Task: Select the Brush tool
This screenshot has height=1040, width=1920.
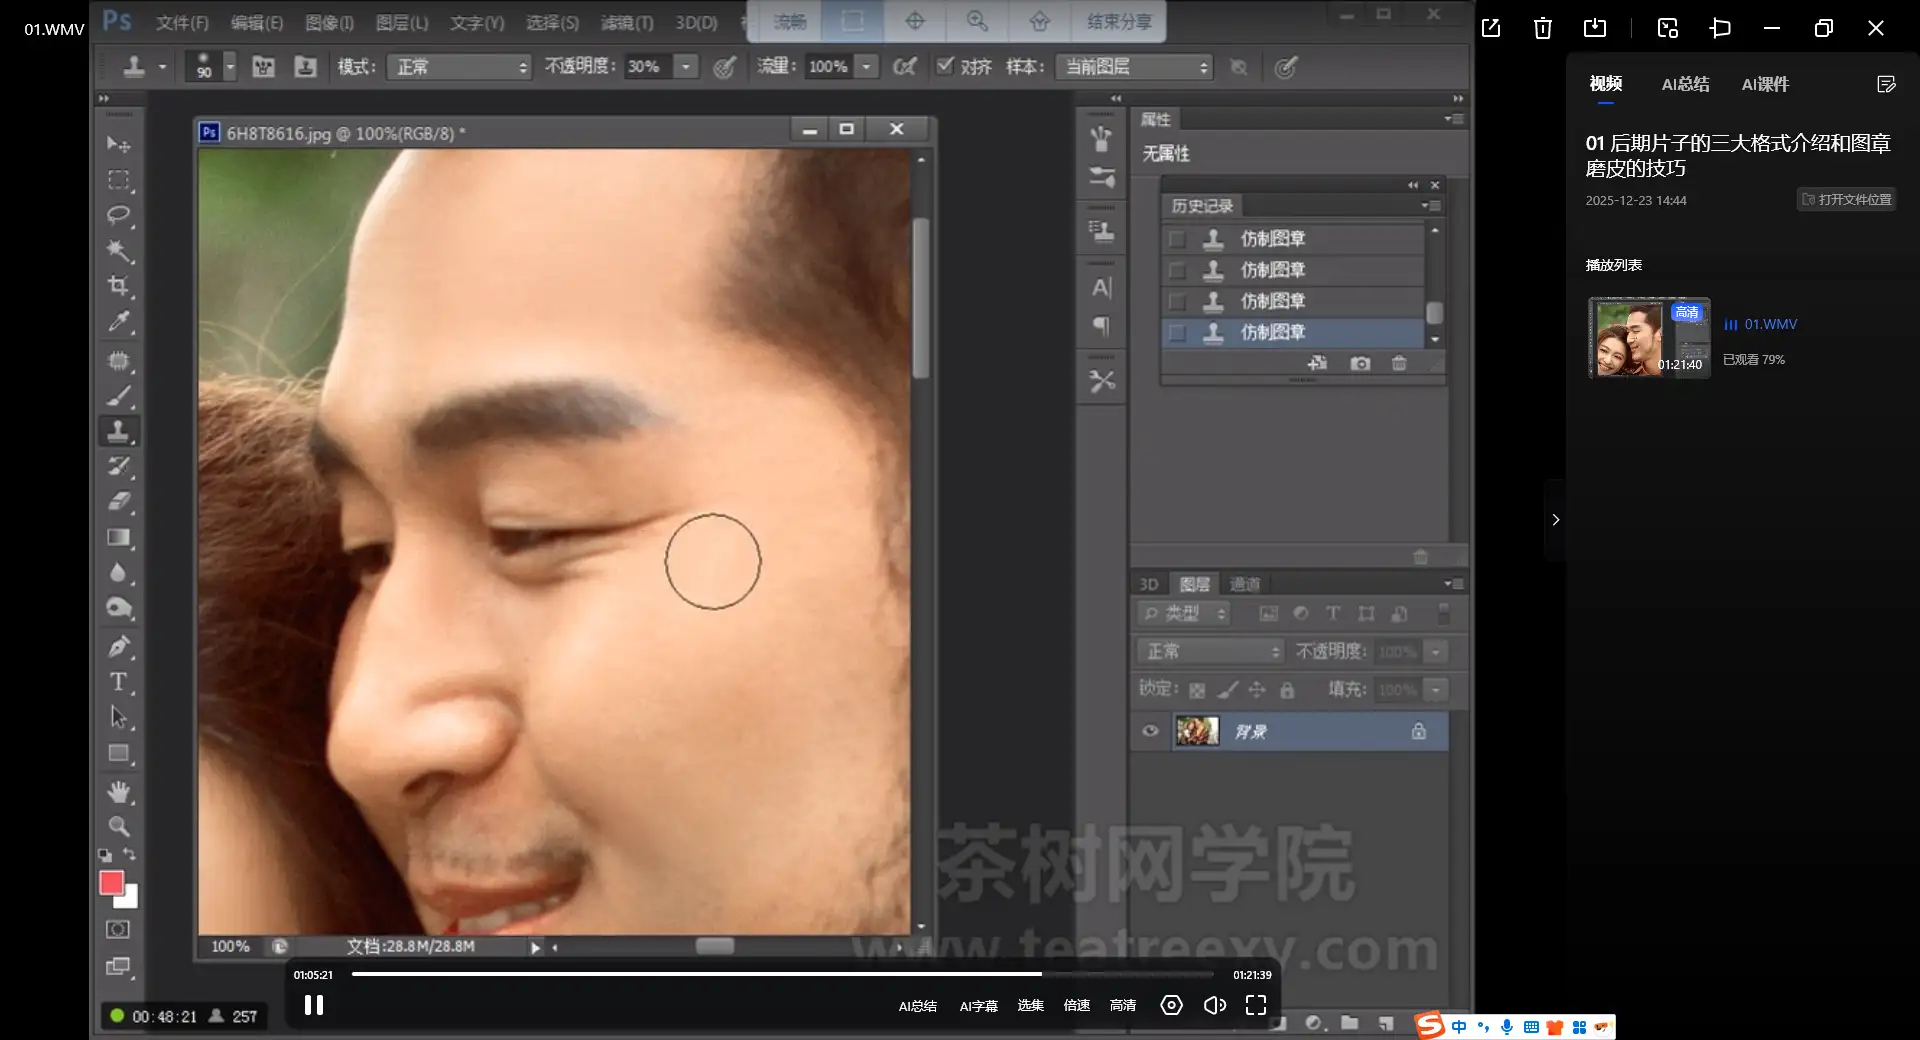Action: (x=118, y=396)
